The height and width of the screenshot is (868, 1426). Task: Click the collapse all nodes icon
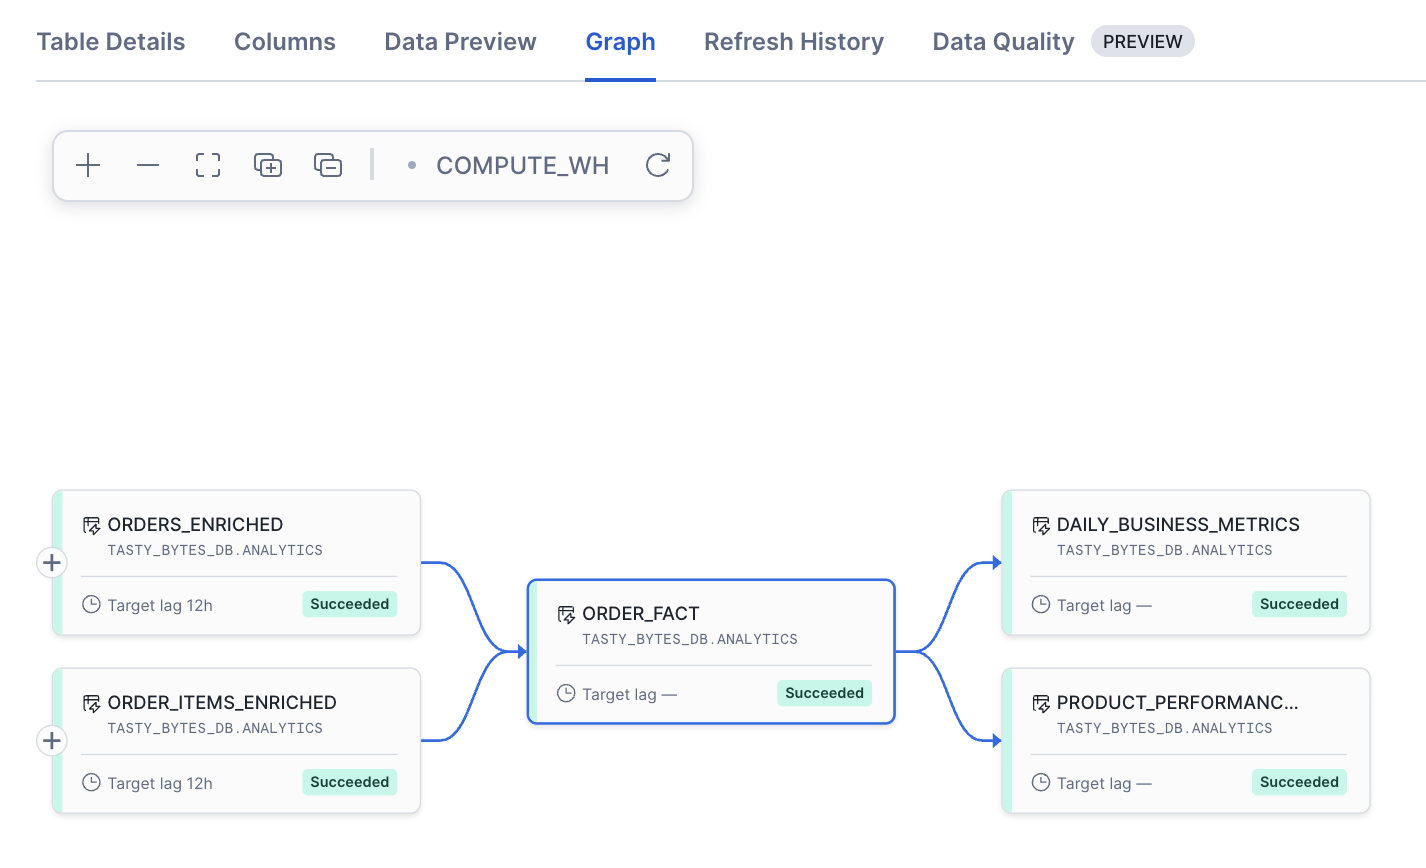pos(328,165)
